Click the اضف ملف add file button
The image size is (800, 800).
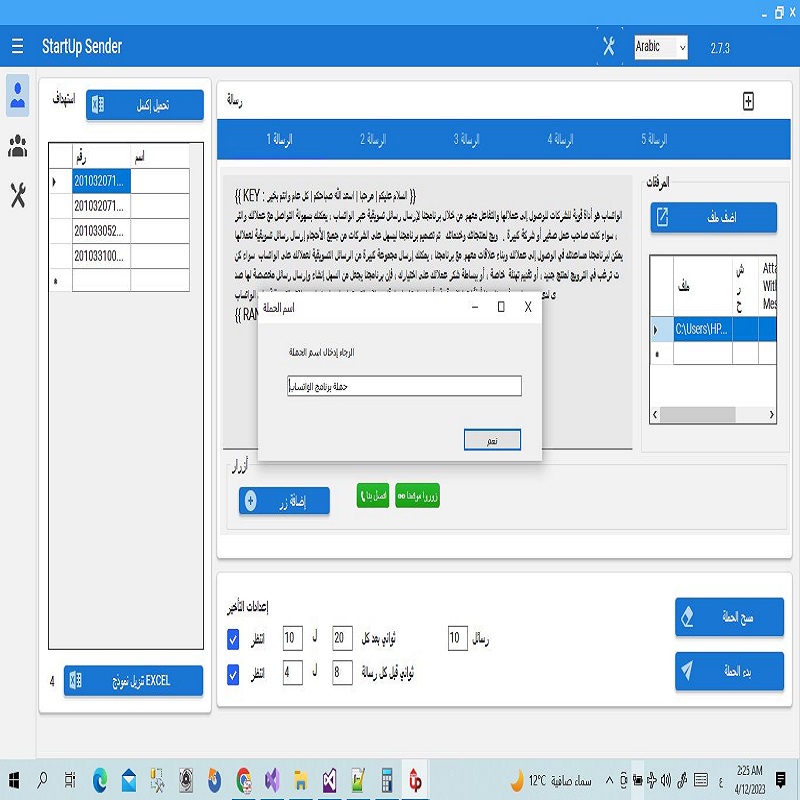713,217
